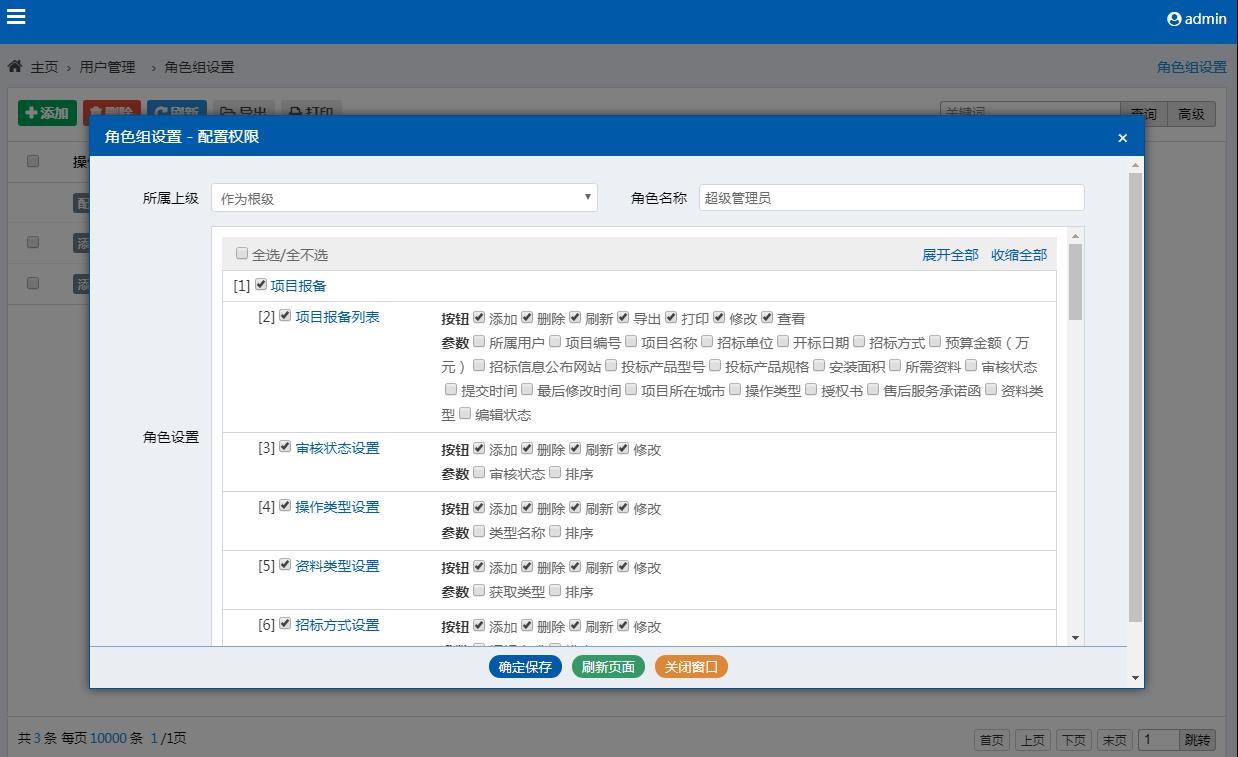The width and height of the screenshot is (1238, 757).
Task: Click 角色组设置 link at top right
Action: point(1192,67)
